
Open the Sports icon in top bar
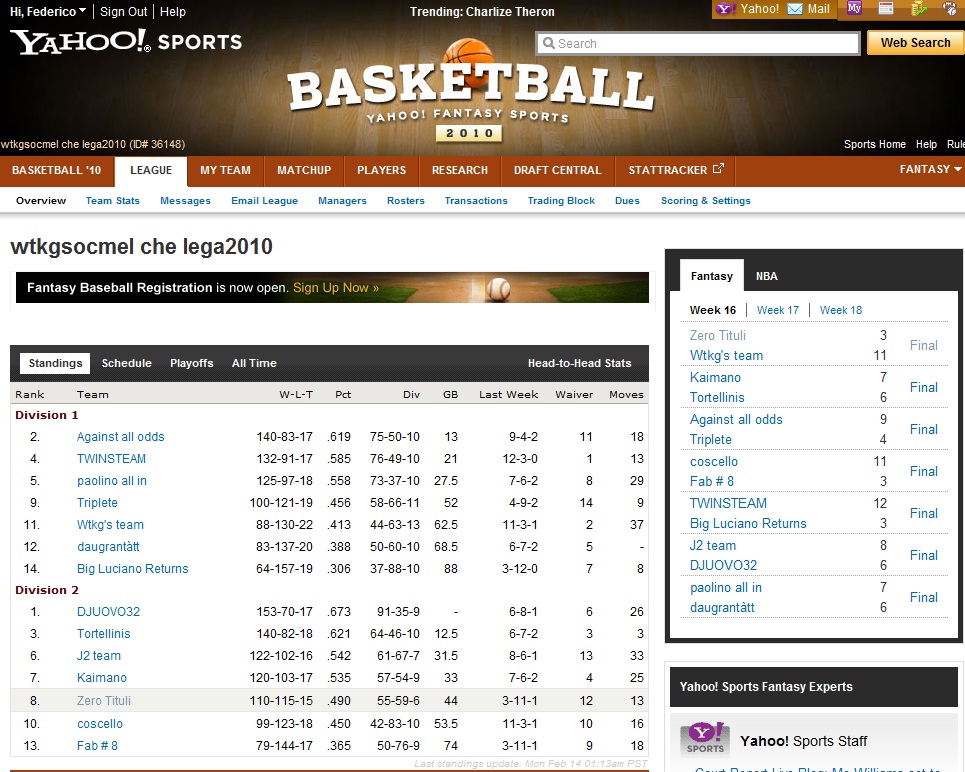(949, 9)
